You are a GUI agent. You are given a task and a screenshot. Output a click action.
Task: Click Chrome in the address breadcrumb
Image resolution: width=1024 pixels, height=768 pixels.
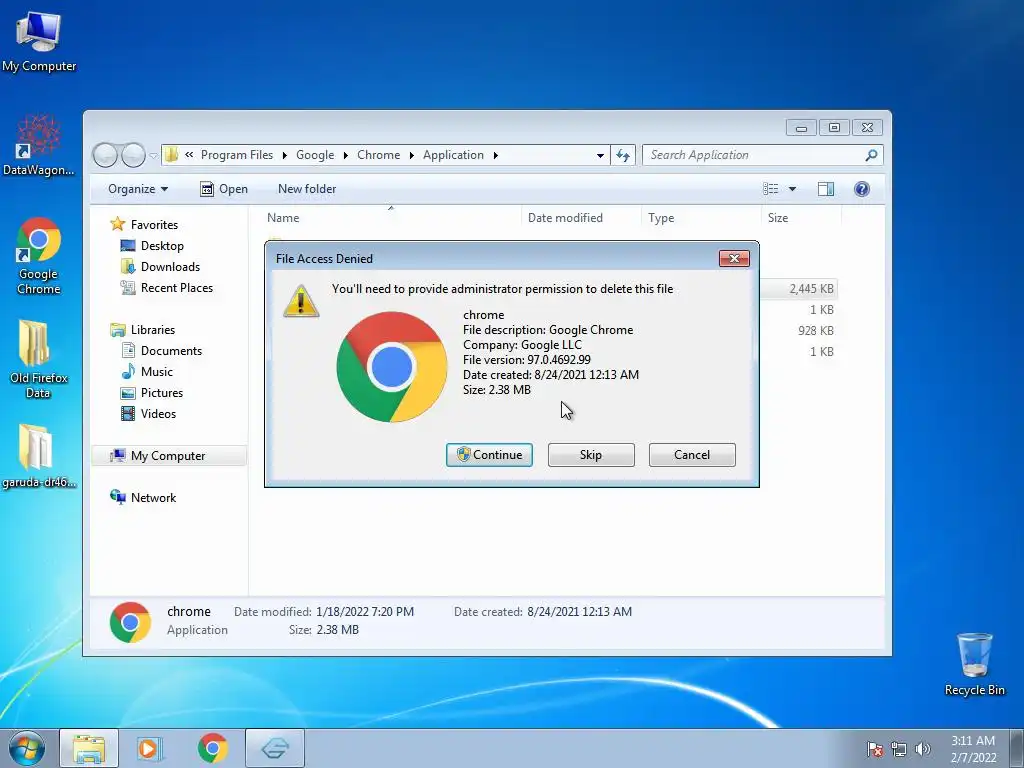[379, 155]
